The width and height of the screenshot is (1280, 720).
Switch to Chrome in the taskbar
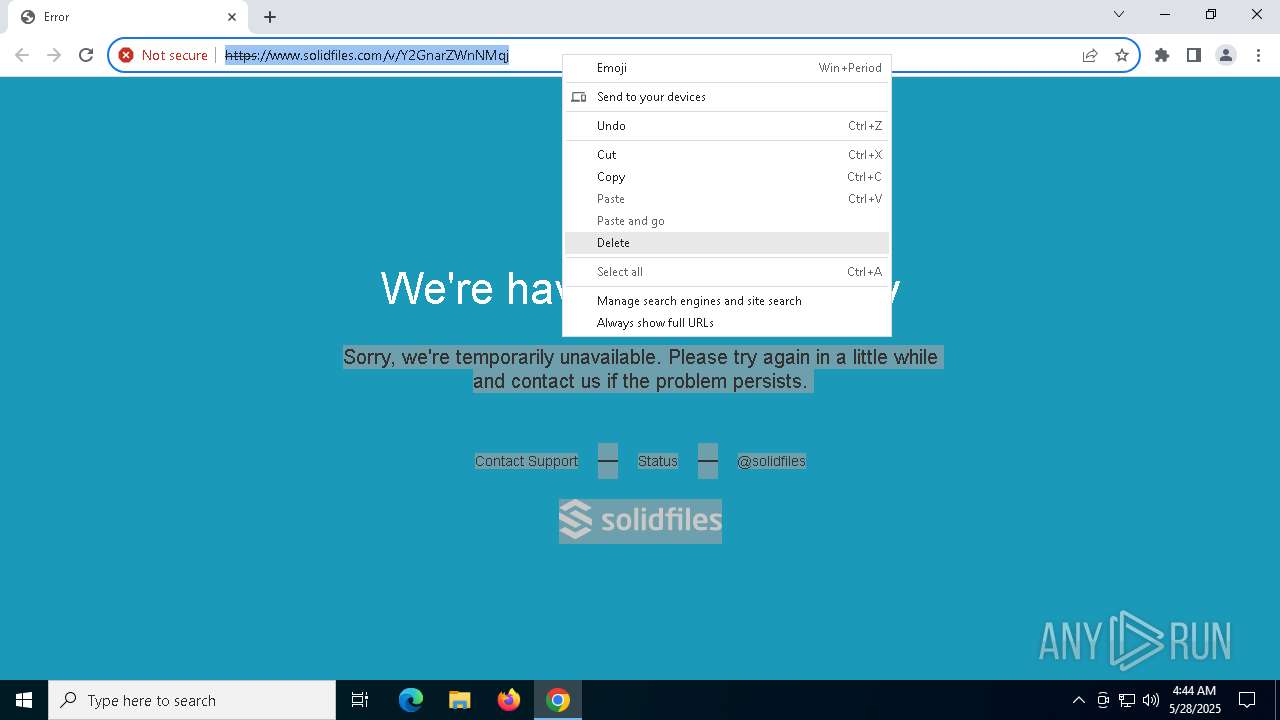[558, 700]
